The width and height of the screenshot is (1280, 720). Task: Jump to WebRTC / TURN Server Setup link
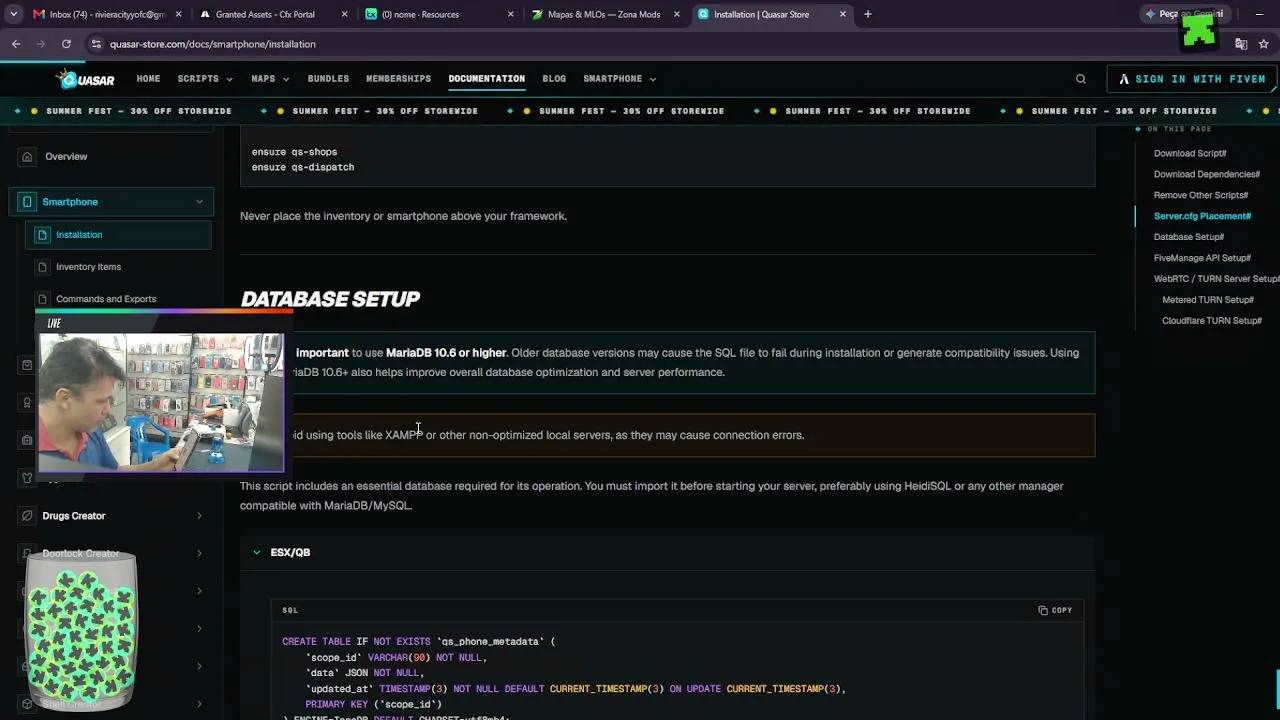[x=1216, y=279]
